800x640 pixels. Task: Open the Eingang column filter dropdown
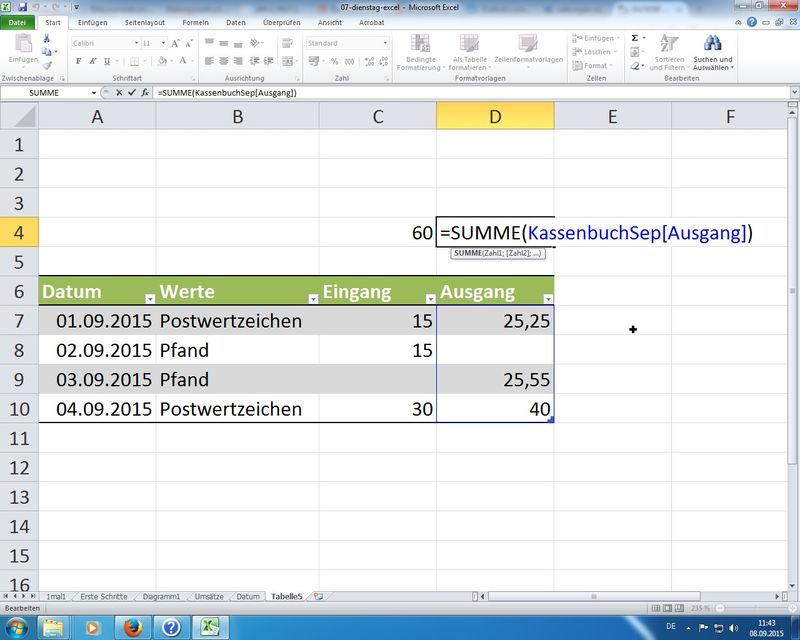[x=428, y=299]
